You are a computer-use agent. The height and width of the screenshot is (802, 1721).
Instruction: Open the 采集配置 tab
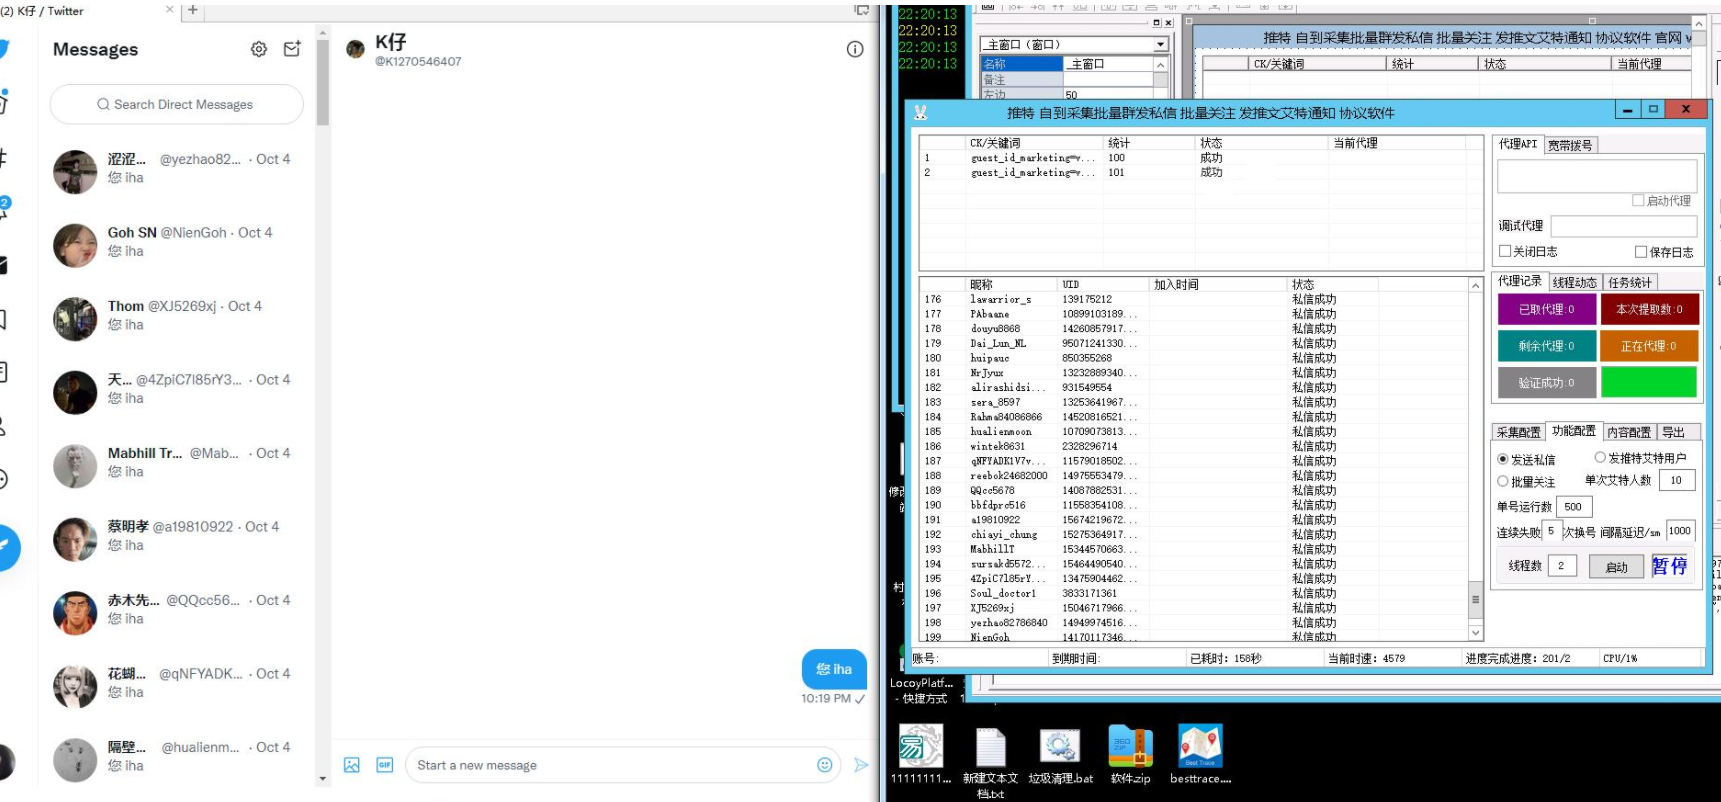1518,432
